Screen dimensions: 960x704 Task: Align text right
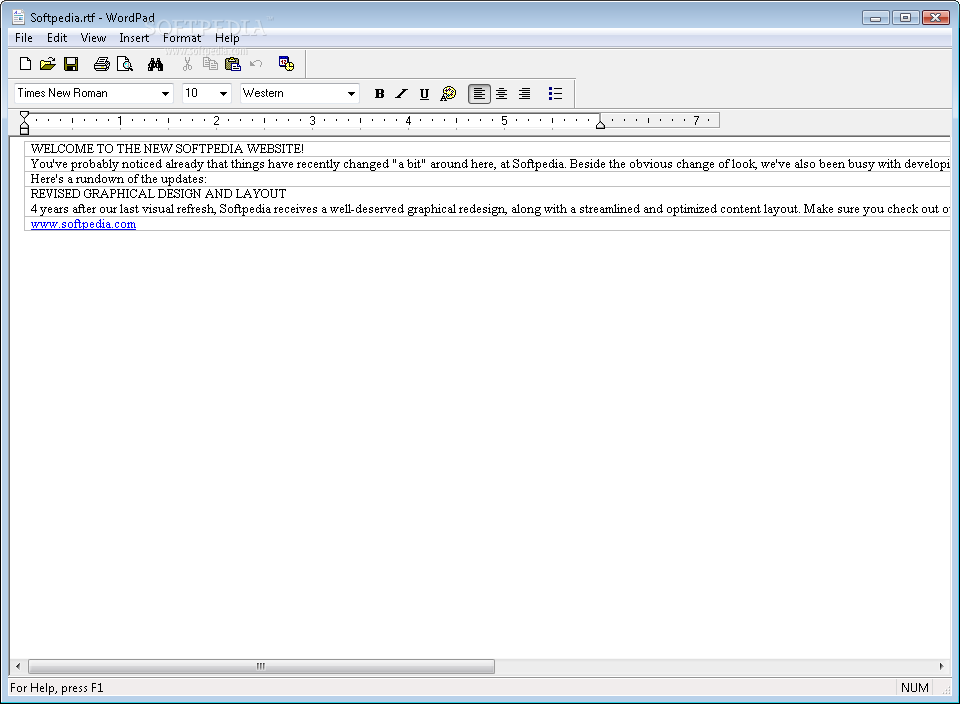(525, 94)
